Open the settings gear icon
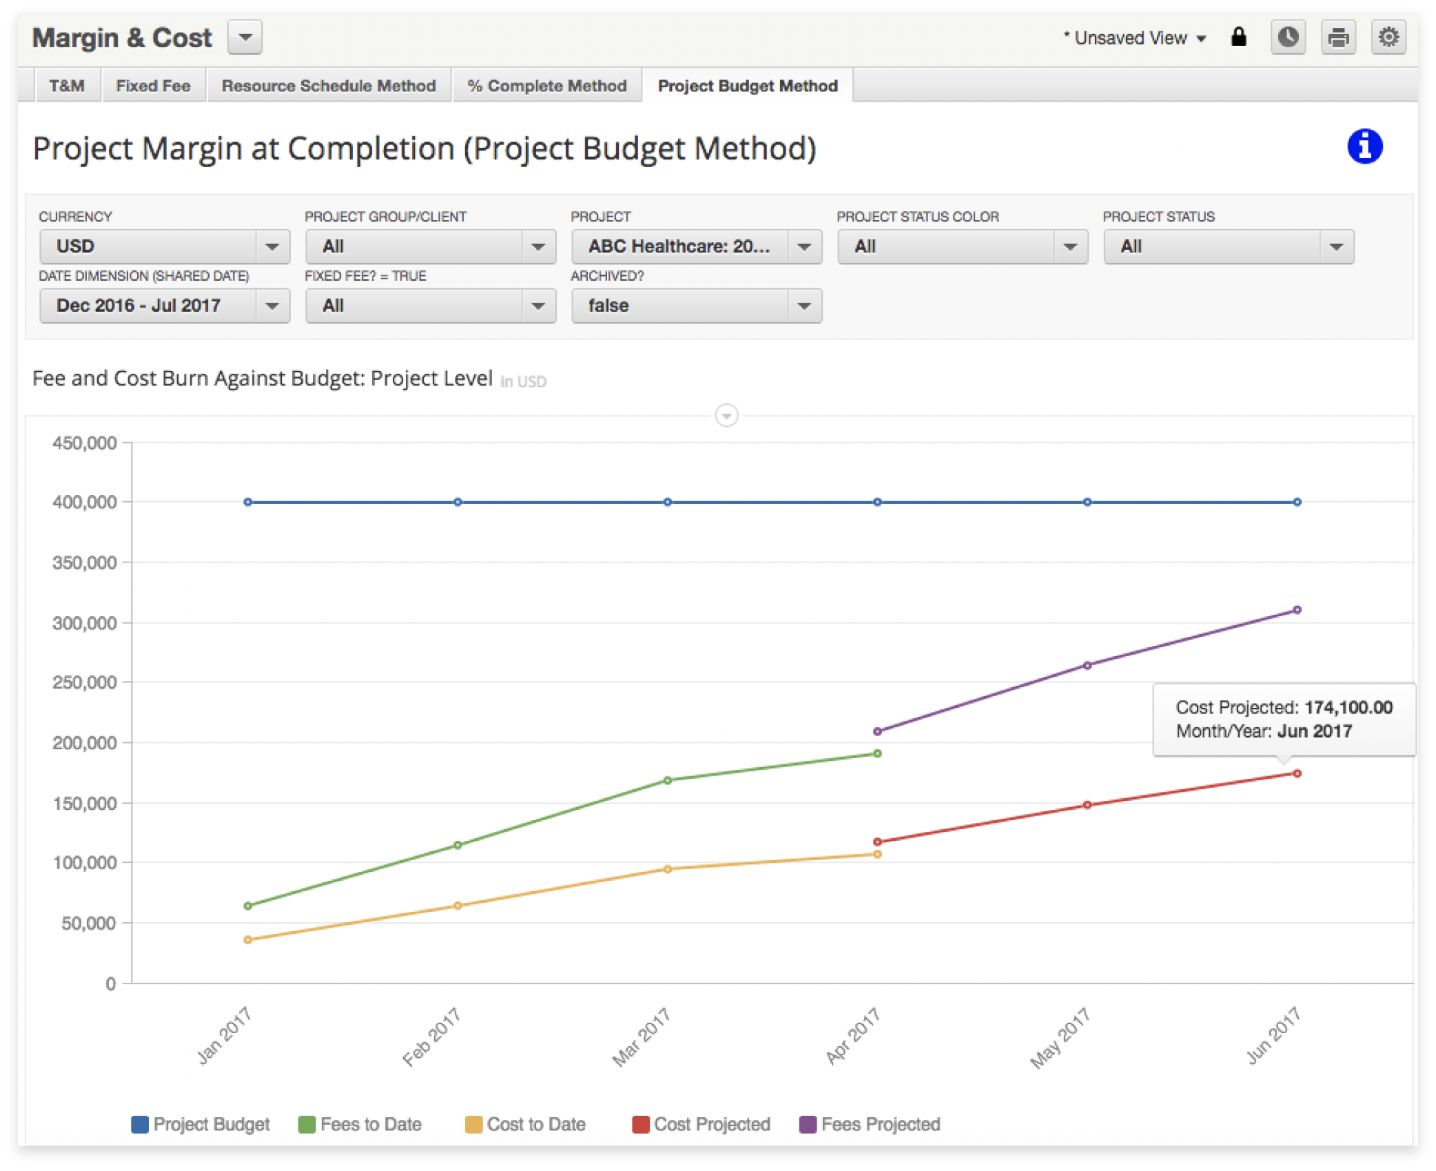 pyautogui.click(x=1388, y=37)
